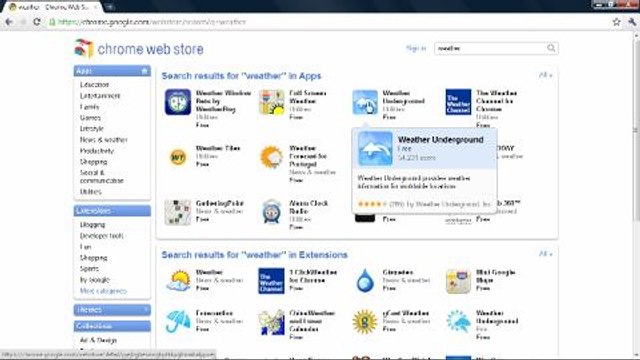Click the magnifier search icon
640x360 pixels.
(551, 48)
